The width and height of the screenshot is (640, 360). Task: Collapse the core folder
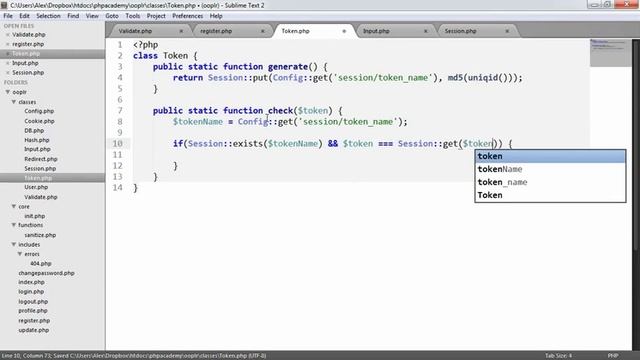point(14,207)
